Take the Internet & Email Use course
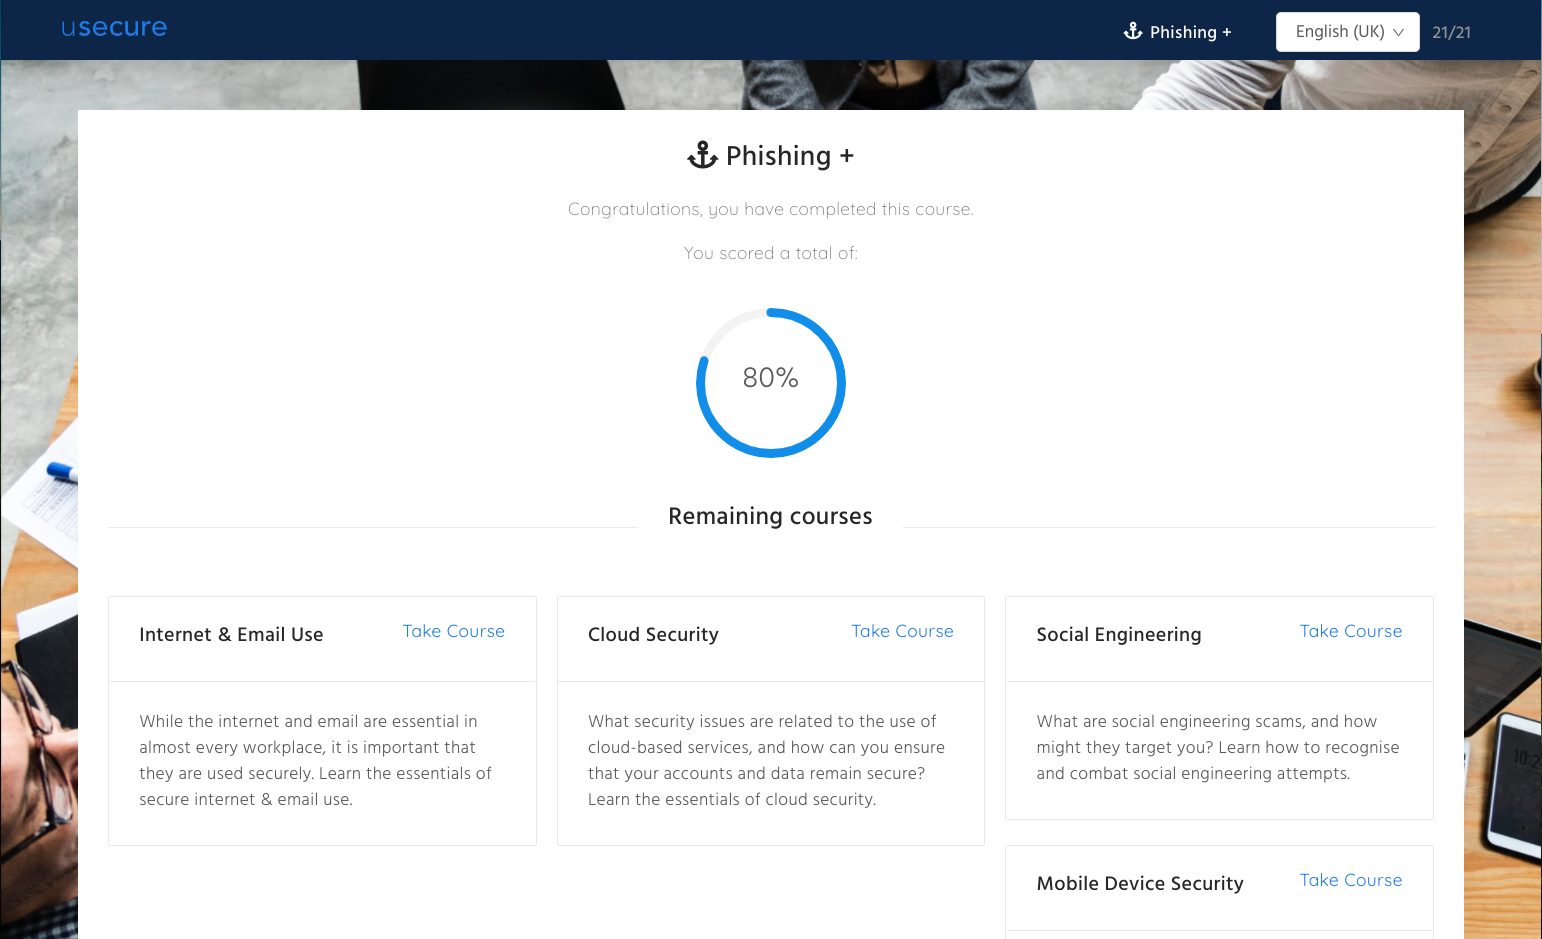 pos(454,631)
